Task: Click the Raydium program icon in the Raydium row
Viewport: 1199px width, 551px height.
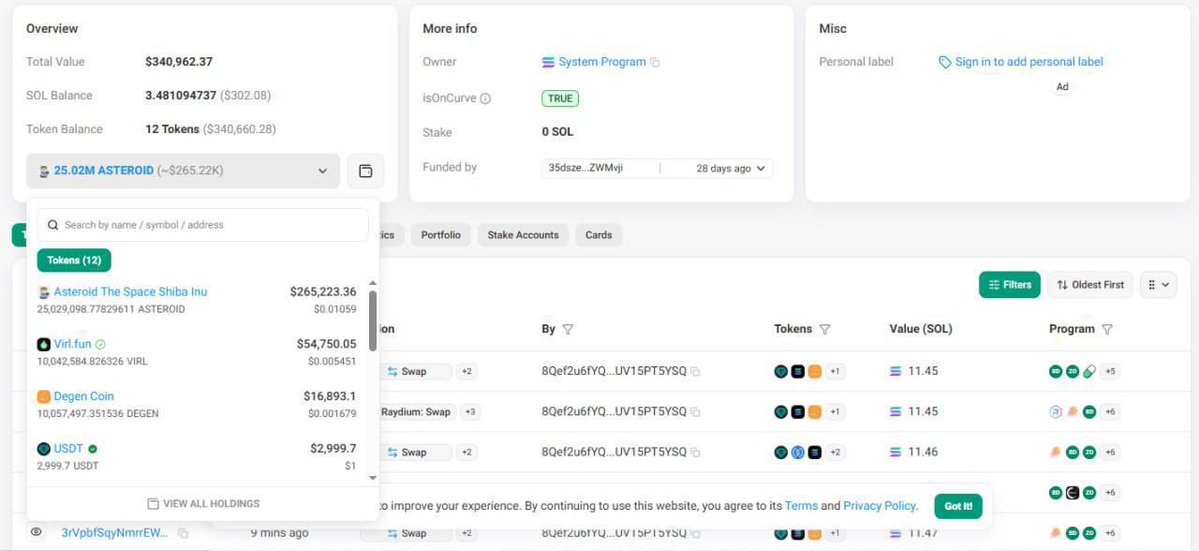Action: click(x=1056, y=412)
